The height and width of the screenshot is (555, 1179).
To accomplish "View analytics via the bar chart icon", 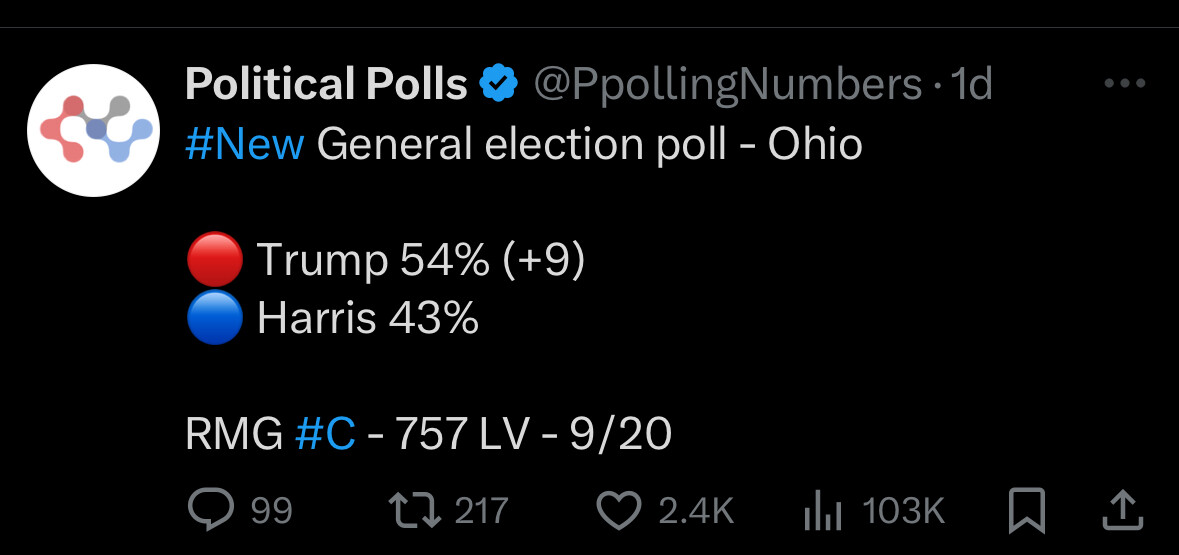I will [824, 512].
